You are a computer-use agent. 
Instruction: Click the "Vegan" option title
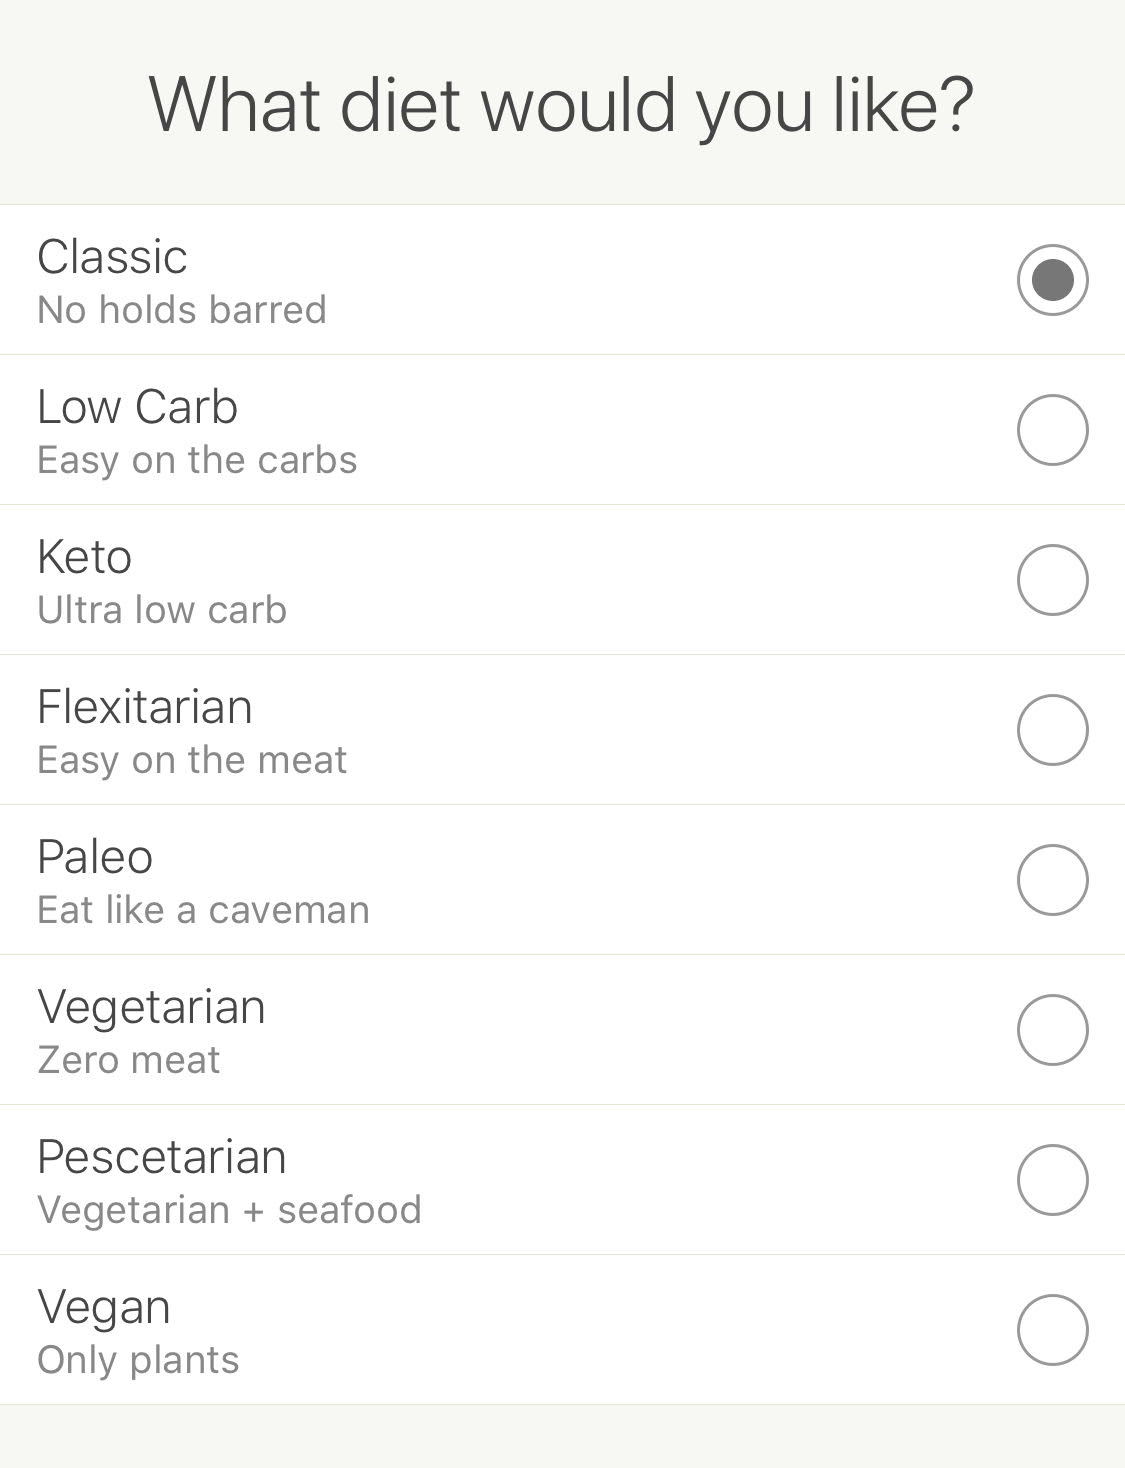pyautogui.click(x=104, y=1307)
